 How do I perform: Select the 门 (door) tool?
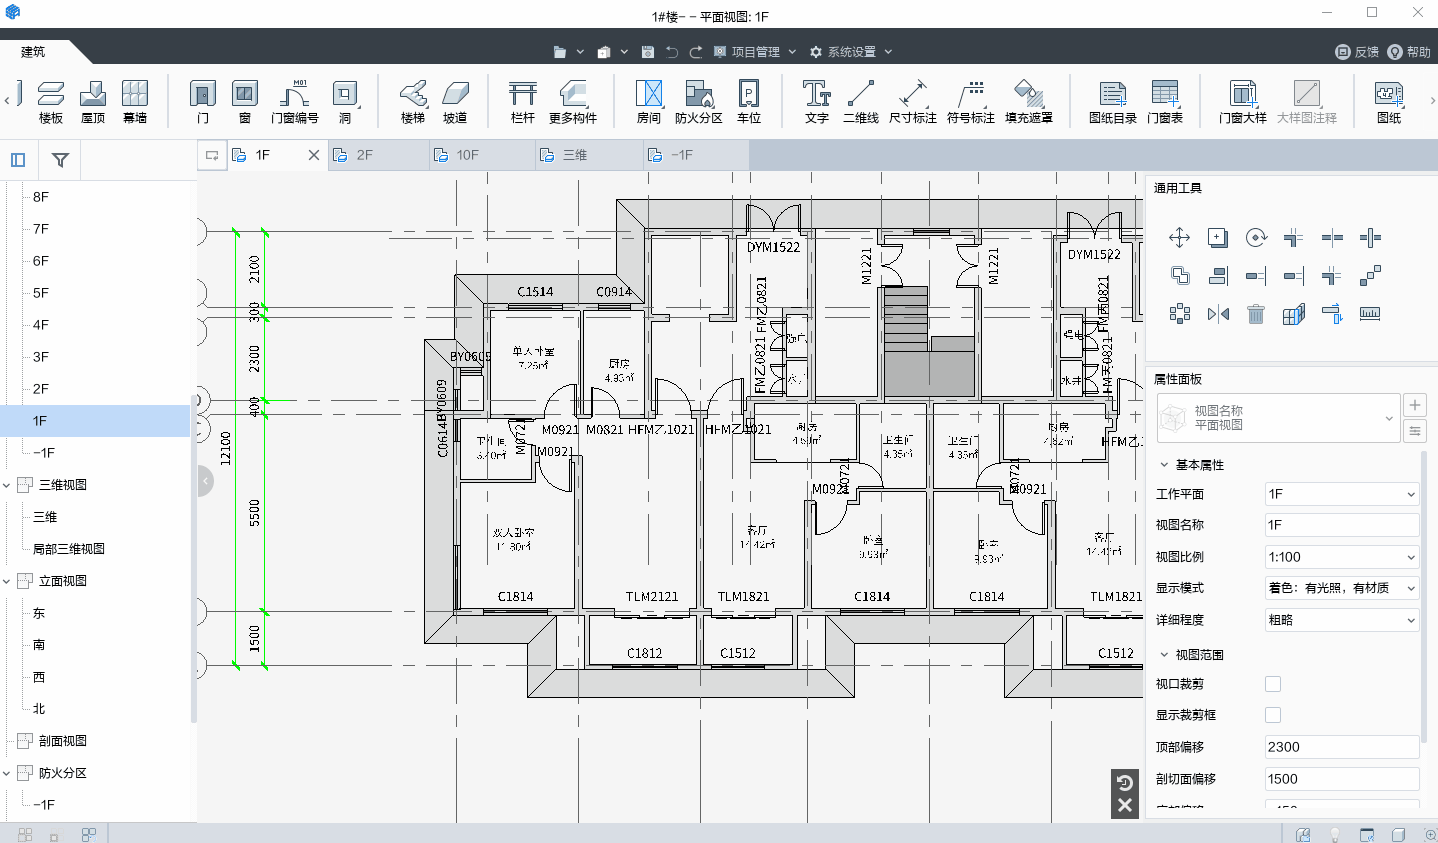[203, 103]
